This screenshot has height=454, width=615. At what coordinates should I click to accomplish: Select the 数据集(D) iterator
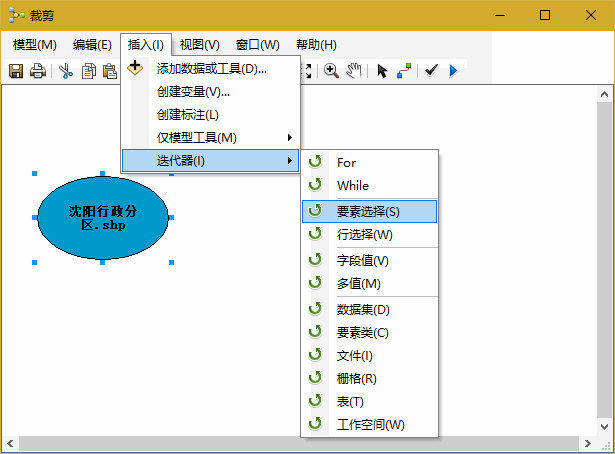[x=369, y=310]
